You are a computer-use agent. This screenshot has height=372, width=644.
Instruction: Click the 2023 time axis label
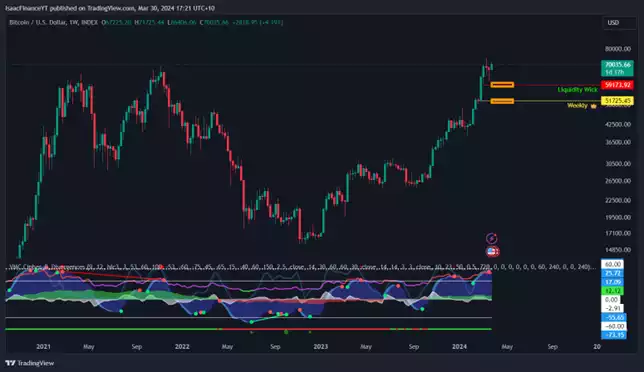coord(320,347)
